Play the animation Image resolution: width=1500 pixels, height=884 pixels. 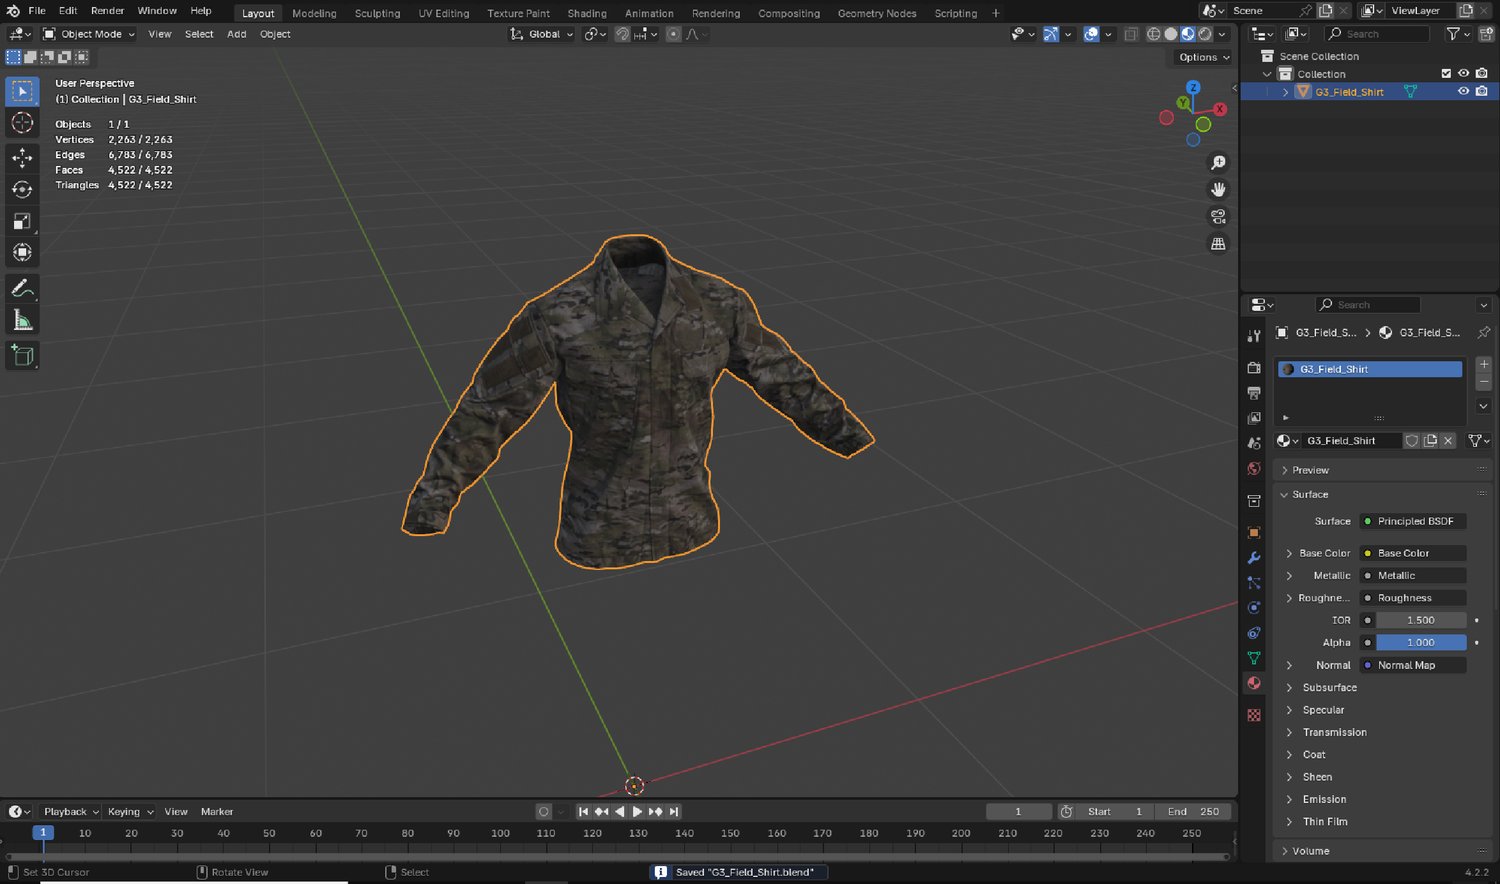point(637,812)
